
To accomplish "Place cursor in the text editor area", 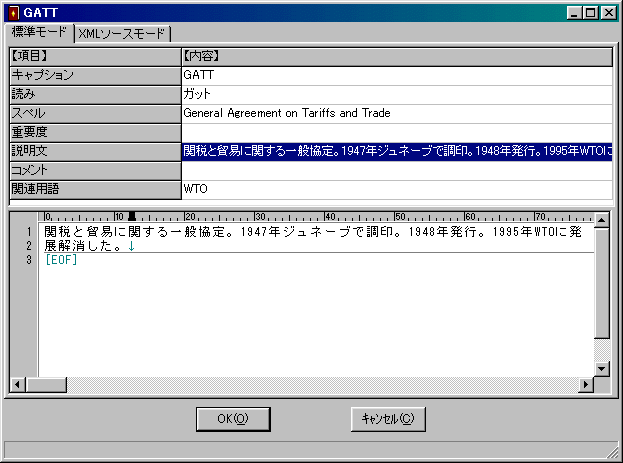I will click(300, 300).
